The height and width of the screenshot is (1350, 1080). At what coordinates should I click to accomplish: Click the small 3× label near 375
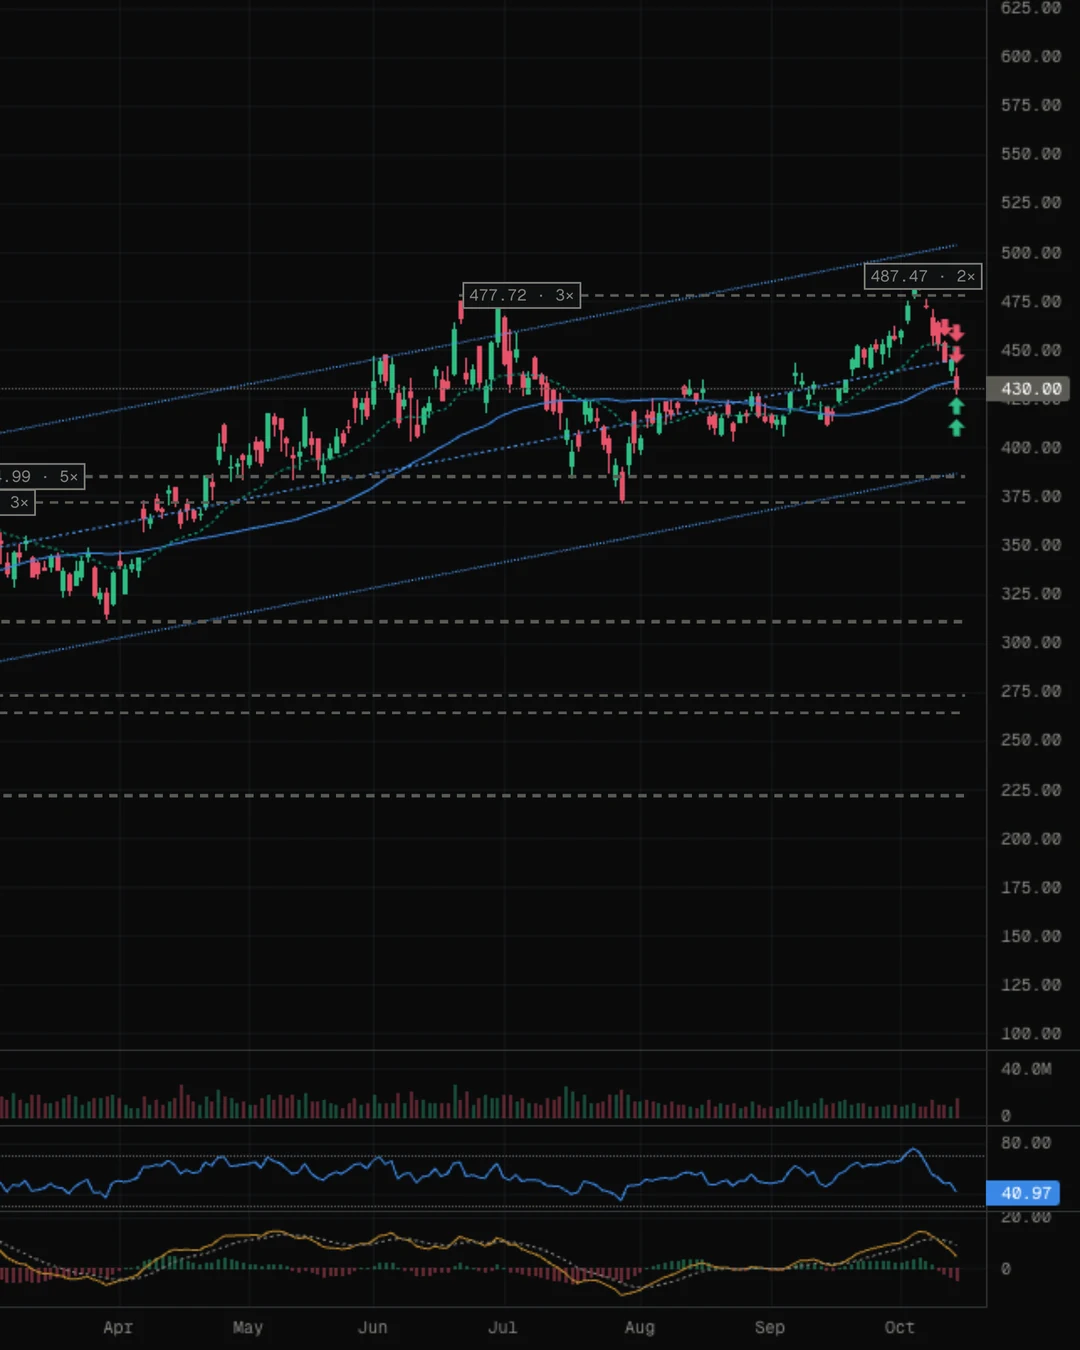(x=18, y=502)
